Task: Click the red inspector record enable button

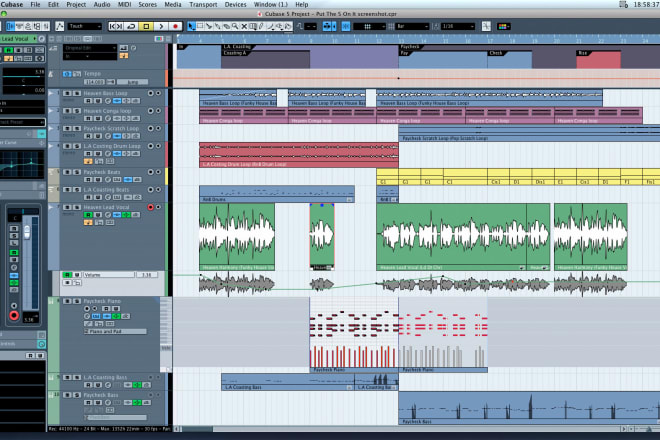Action: click(x=14, y=315)
